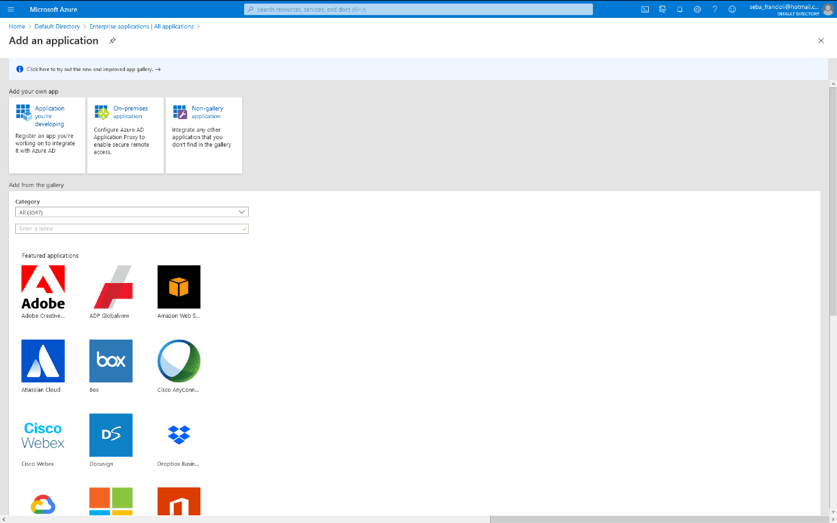
Task: Select the ADP Globalview app logo
Action: (111, 287)
